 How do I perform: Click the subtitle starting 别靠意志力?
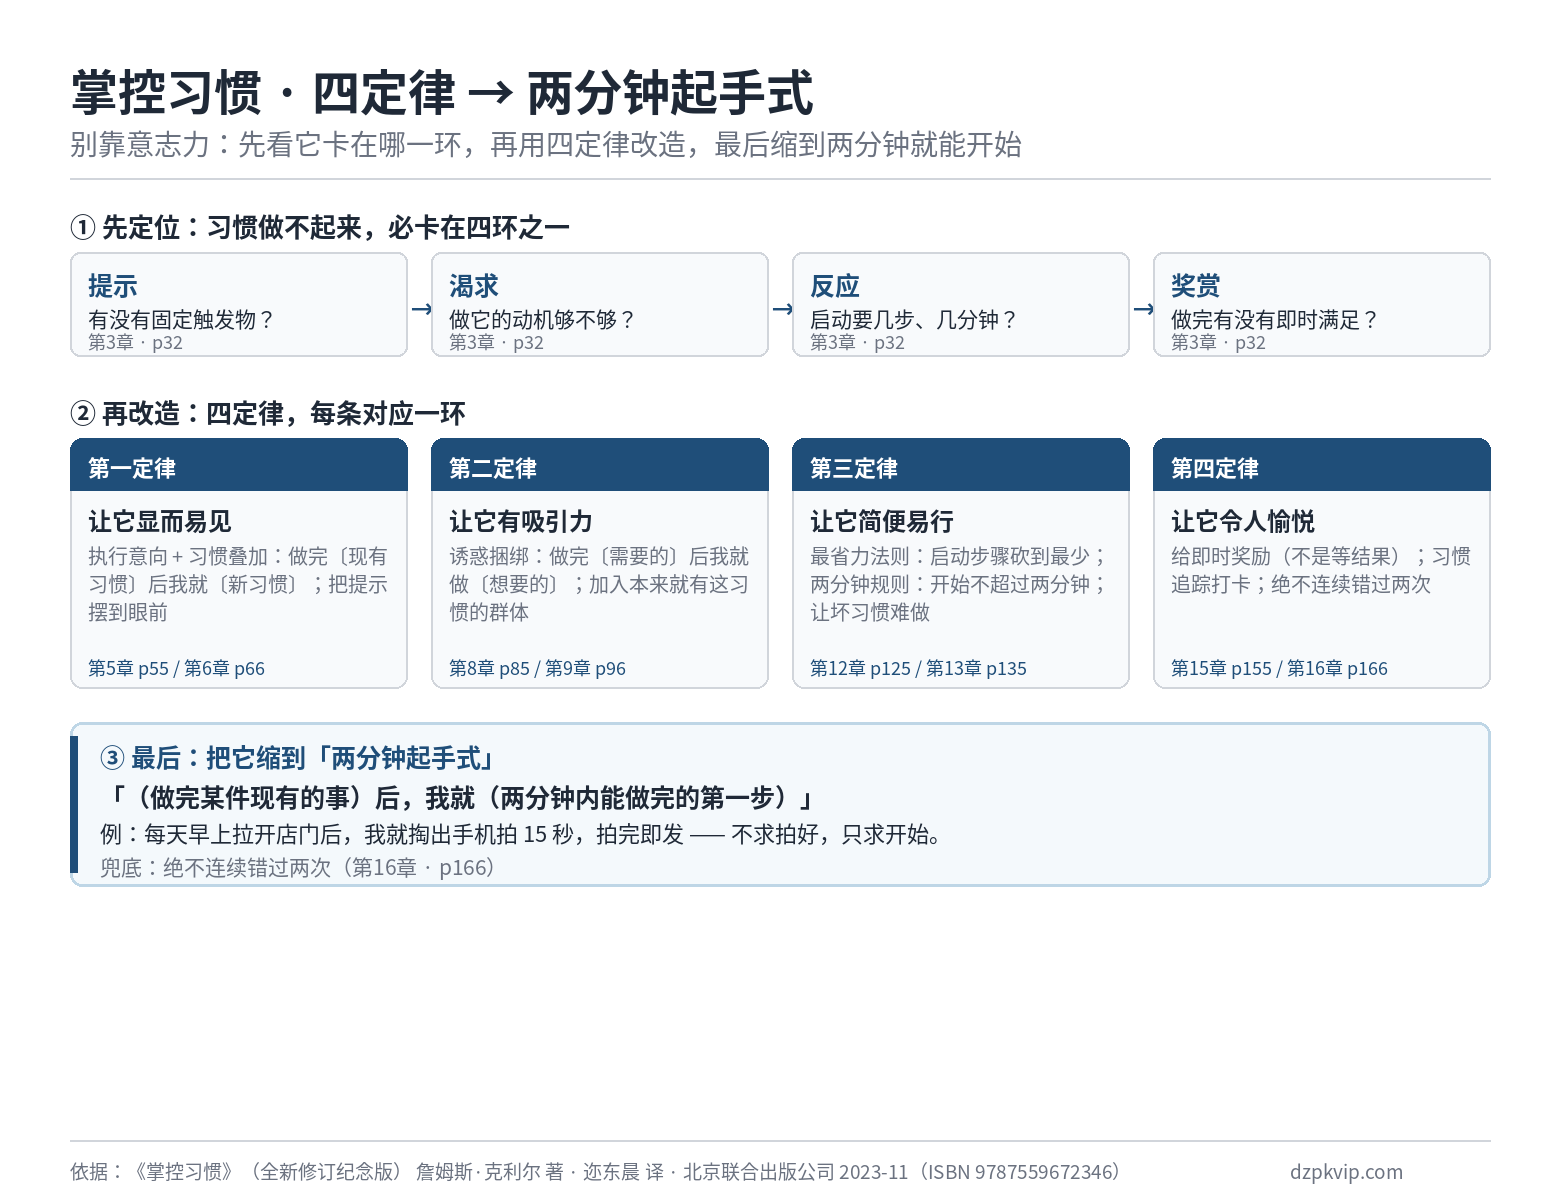546,145
